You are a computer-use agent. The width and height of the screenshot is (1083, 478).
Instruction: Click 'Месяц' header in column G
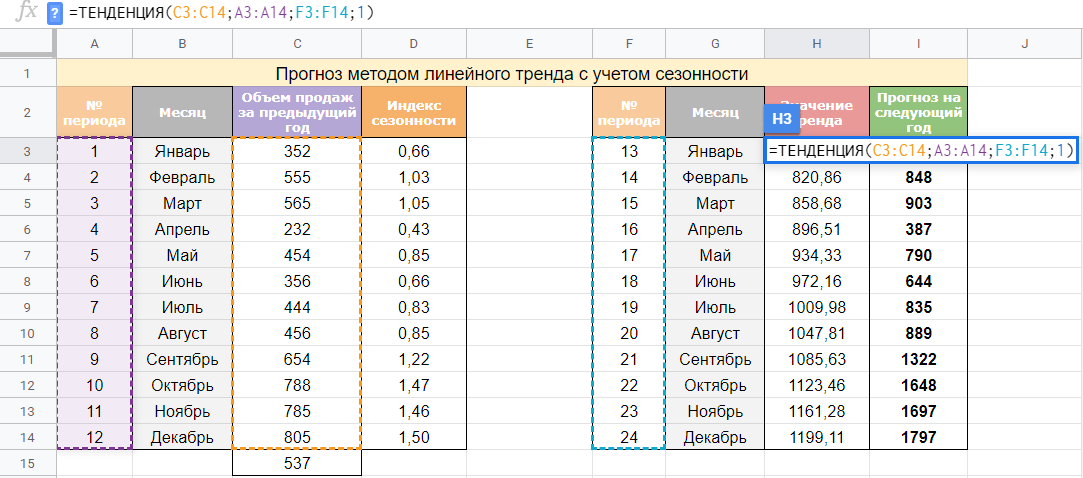(715, 112)
